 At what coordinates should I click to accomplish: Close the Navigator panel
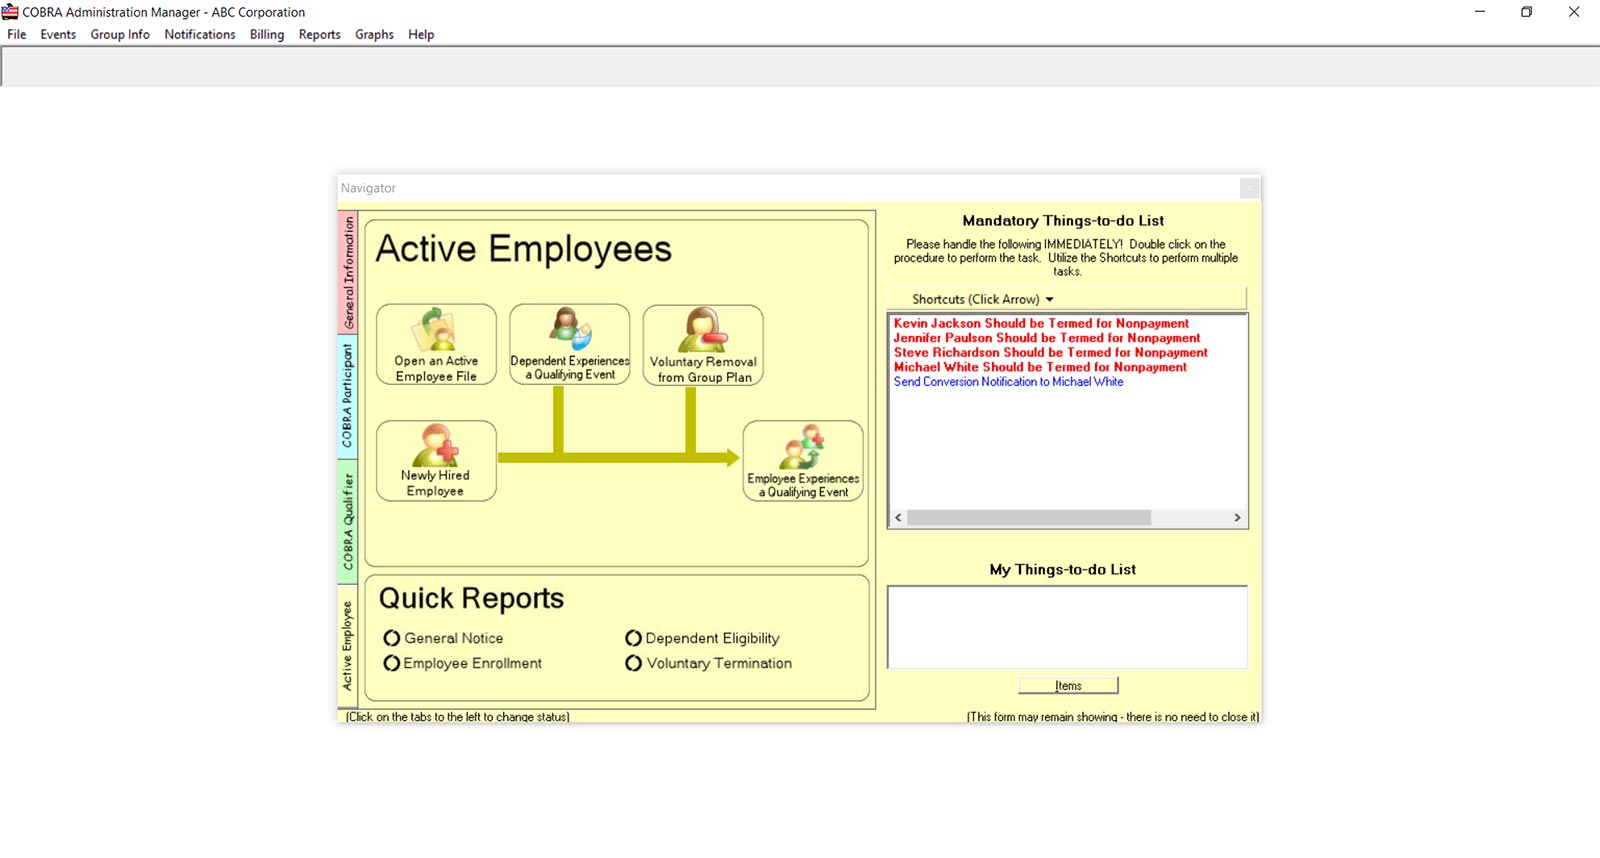pos(1249,188)
